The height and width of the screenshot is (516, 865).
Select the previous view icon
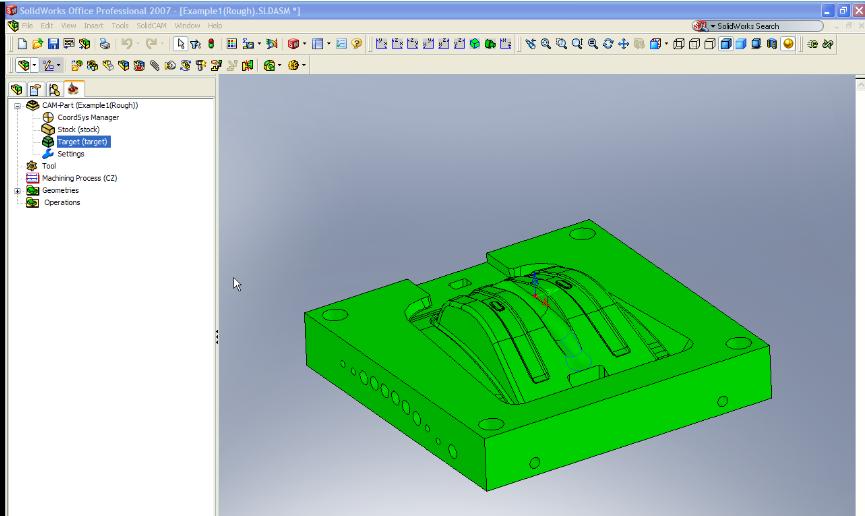click(530, 44)
